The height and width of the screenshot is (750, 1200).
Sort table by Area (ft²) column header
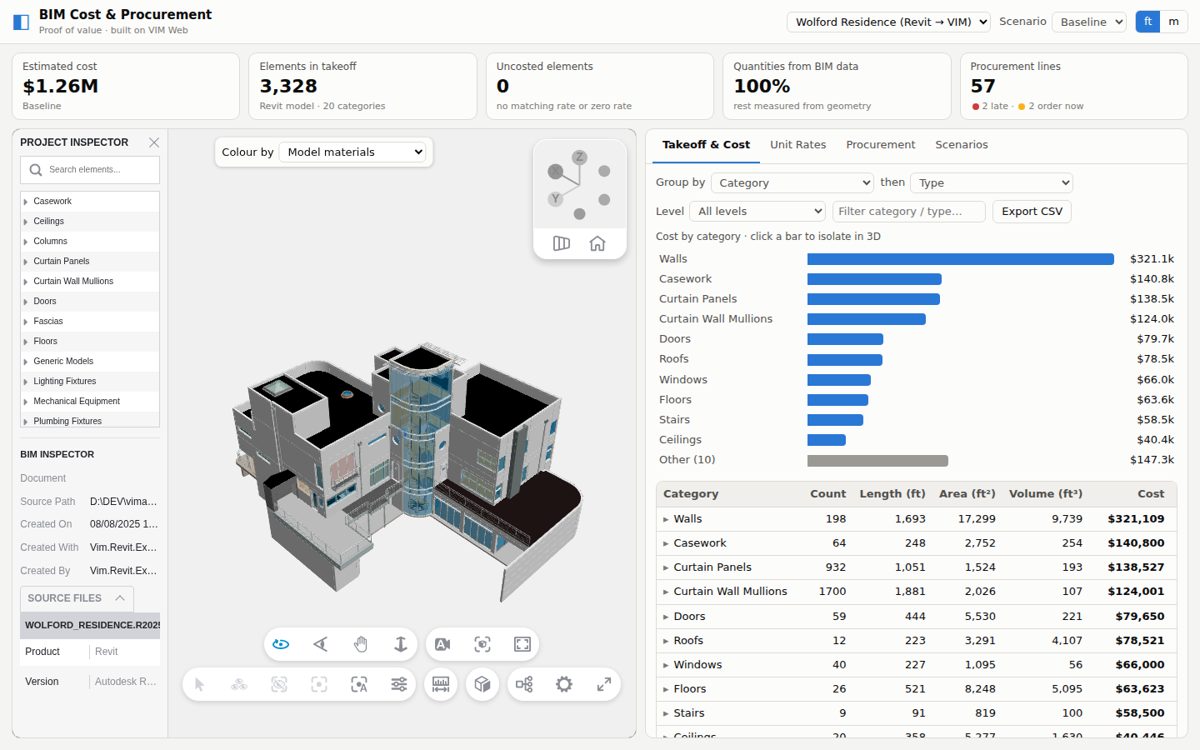pyautogui.click(x=967, y=494)
